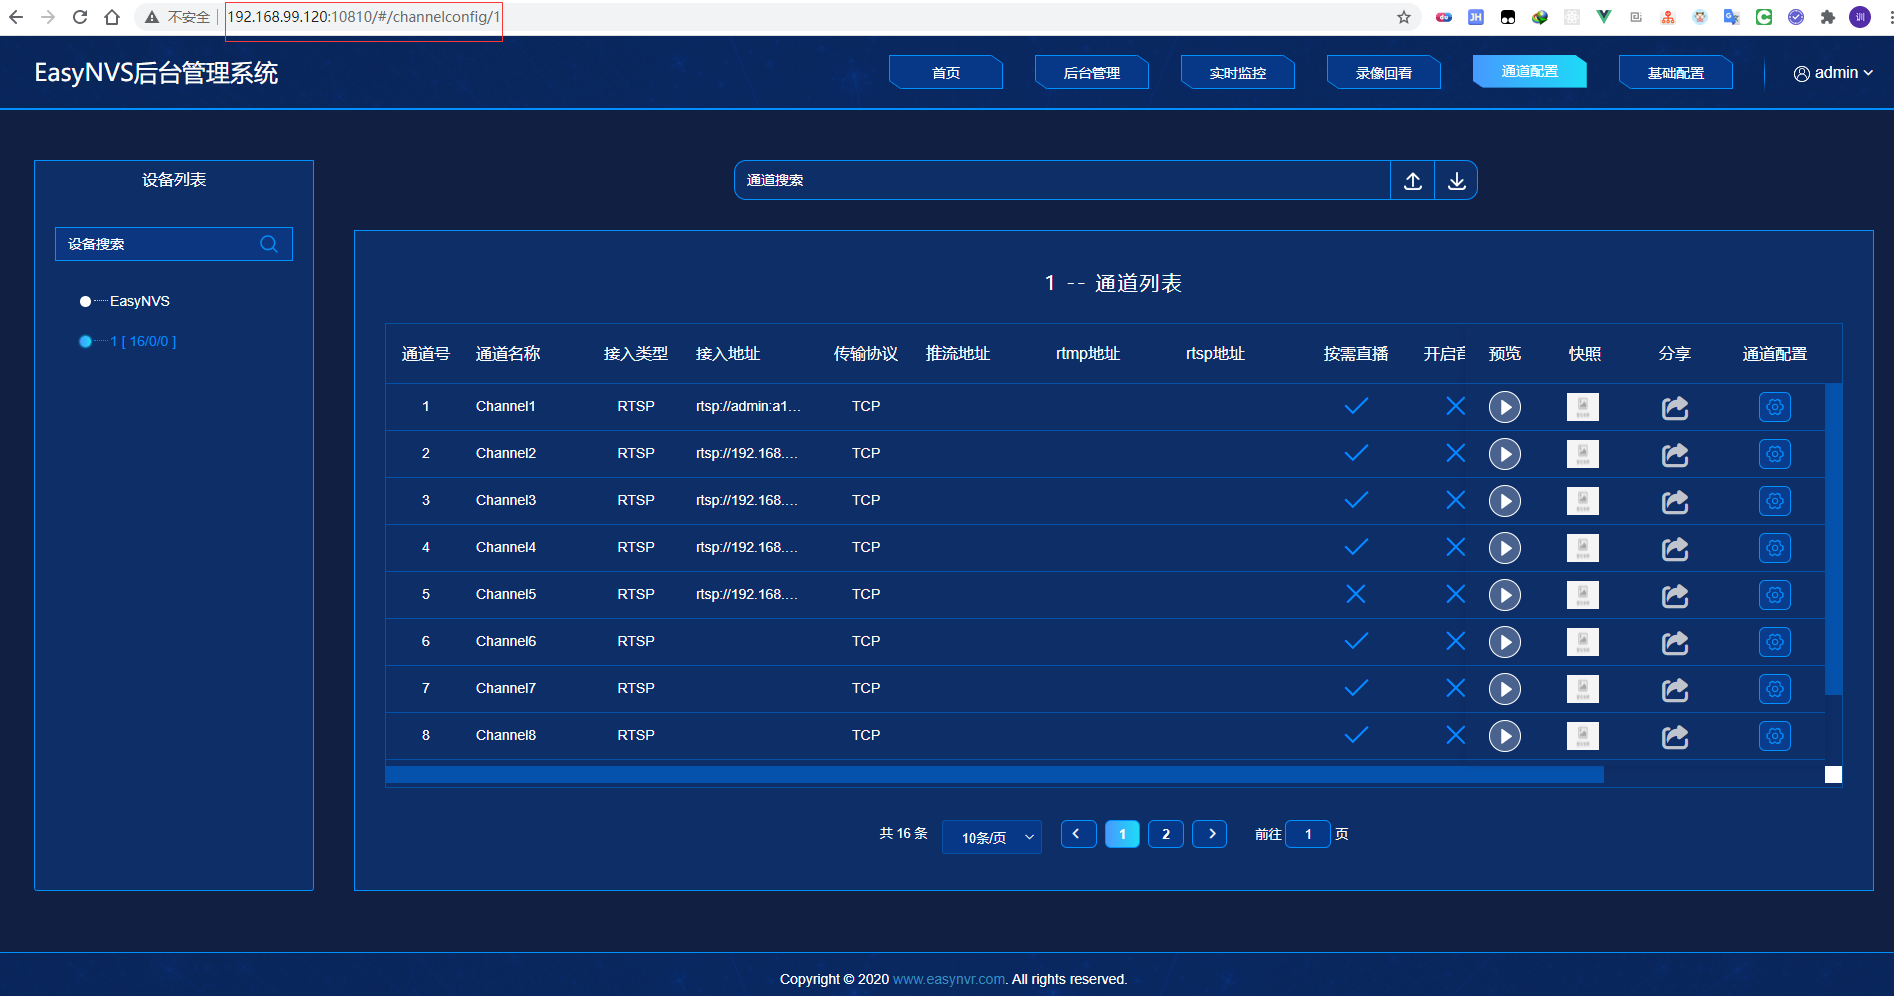Click the share icon for Channel3
Image resolution: width=1894 pixels, height=996 pixels.
pos(1675,501)
